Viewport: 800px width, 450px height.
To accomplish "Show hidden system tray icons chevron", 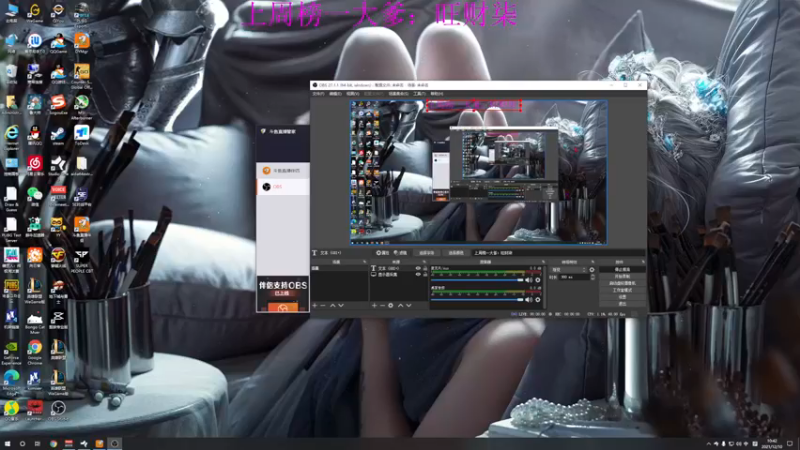I will click(x=708, y=444).
